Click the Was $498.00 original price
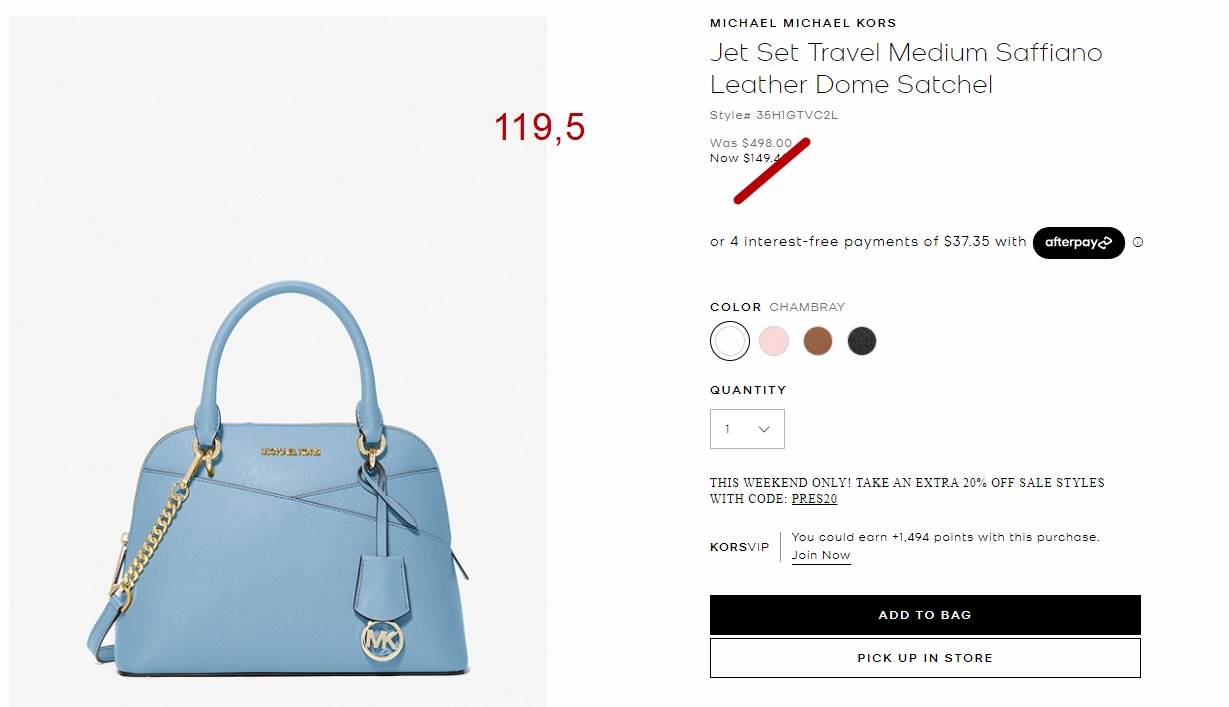 751,143
